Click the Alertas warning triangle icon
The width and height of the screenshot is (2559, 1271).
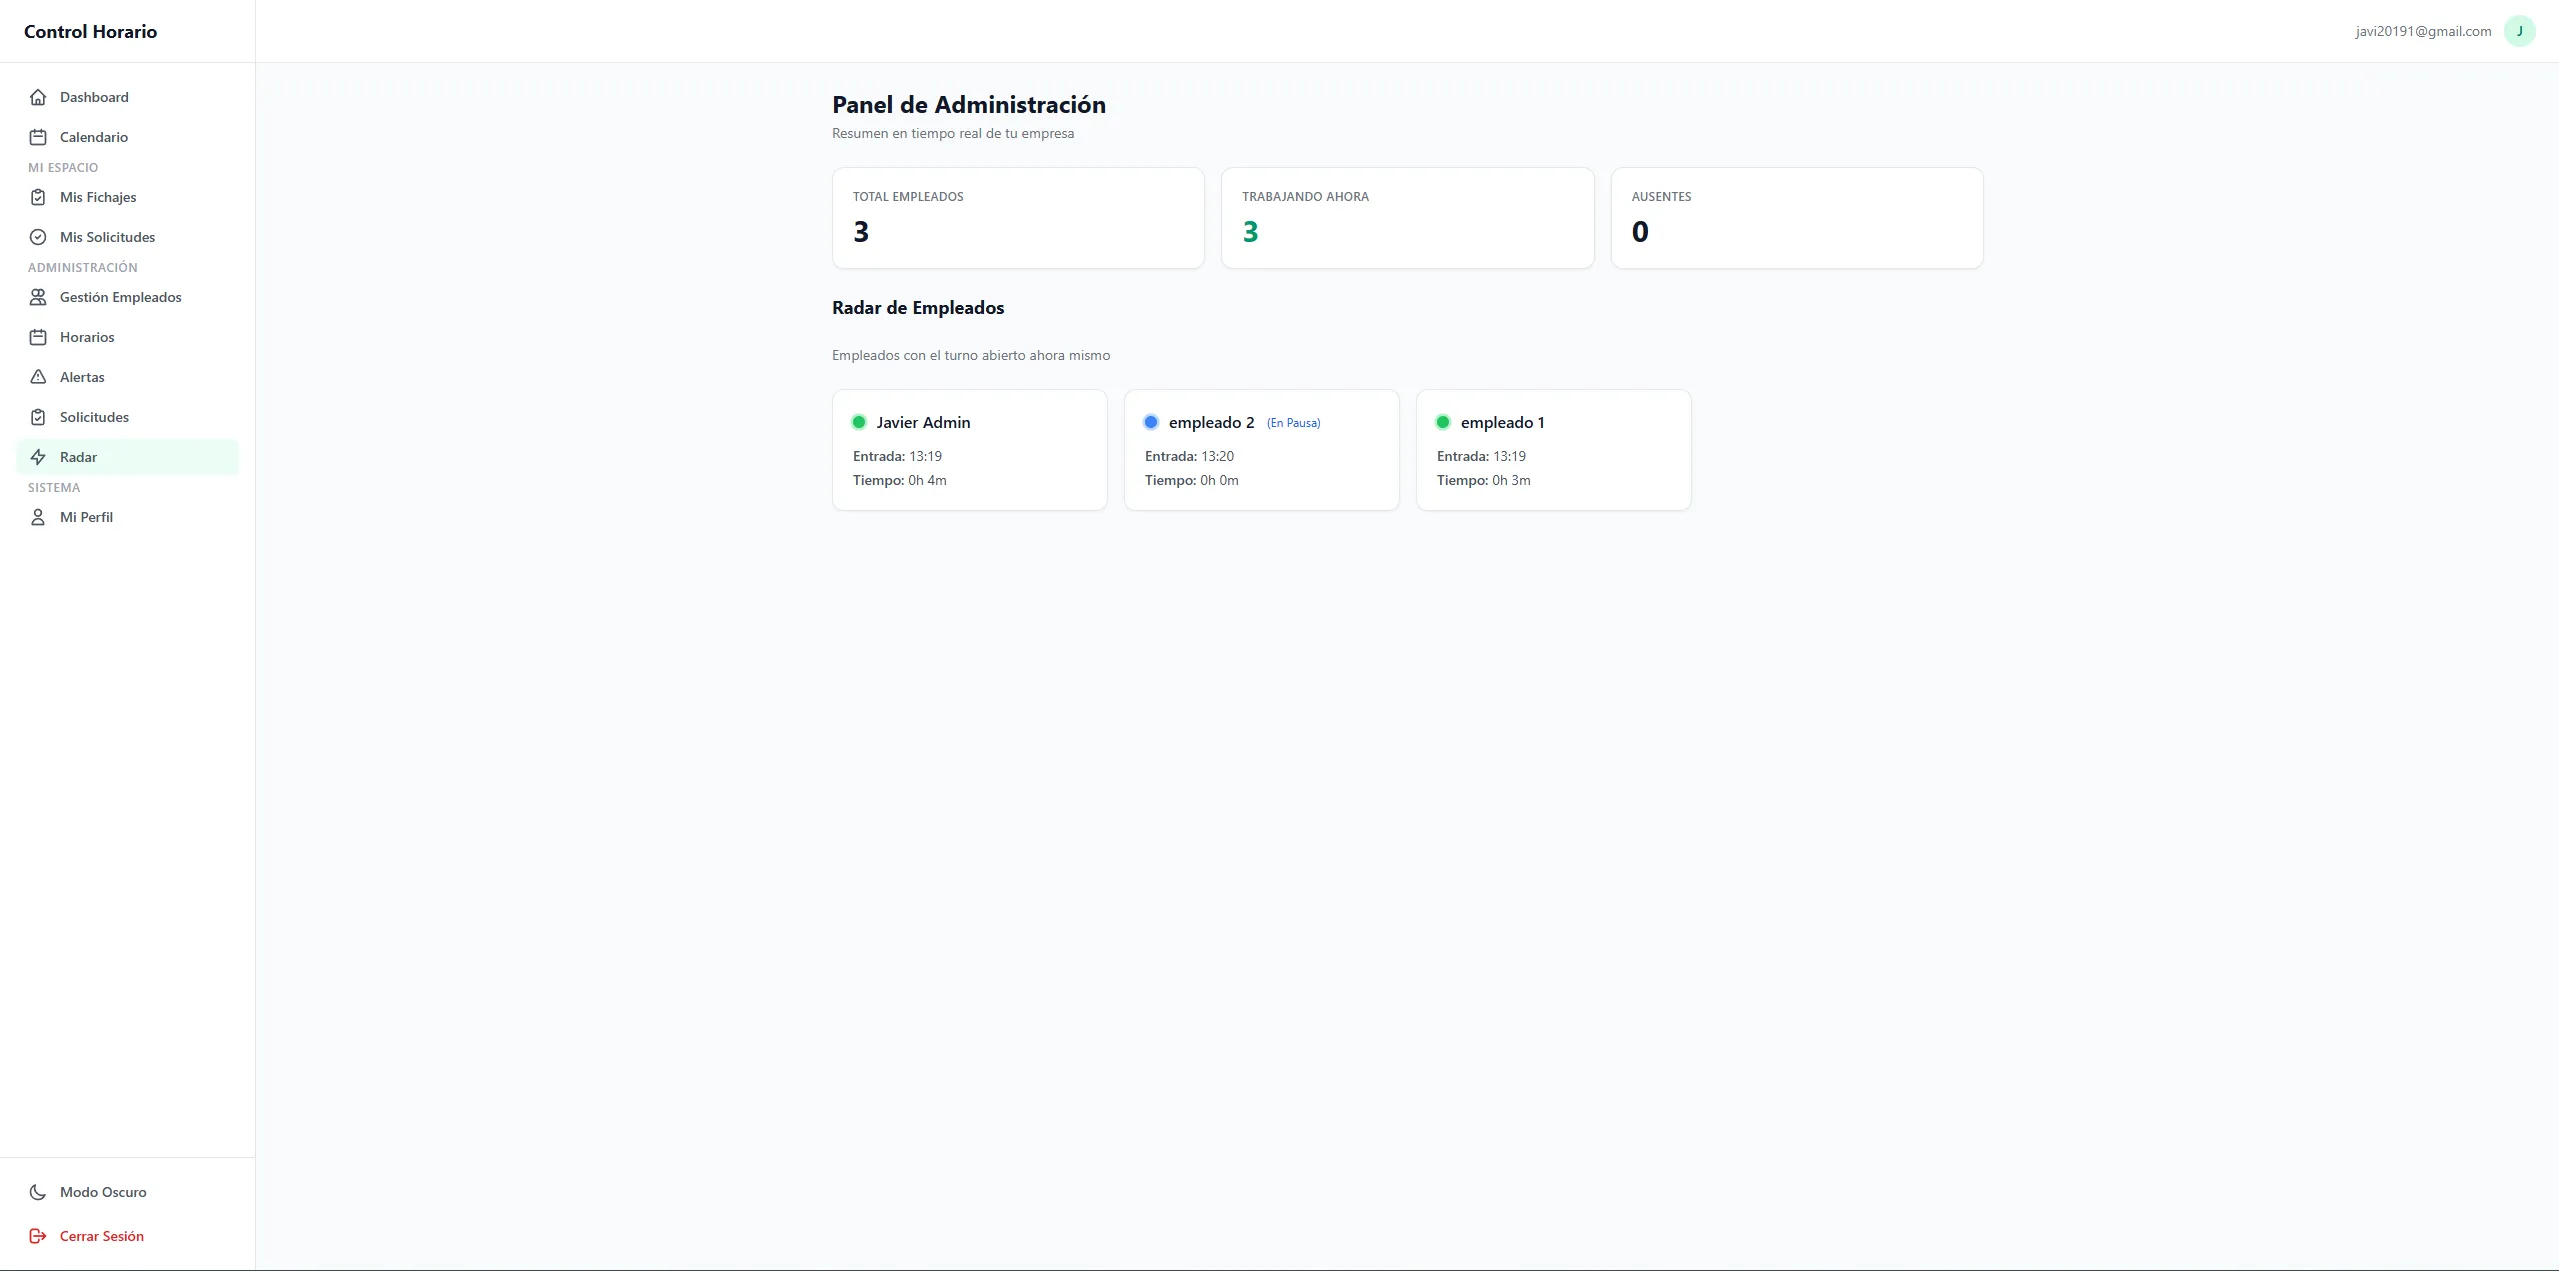click(38, 377)
